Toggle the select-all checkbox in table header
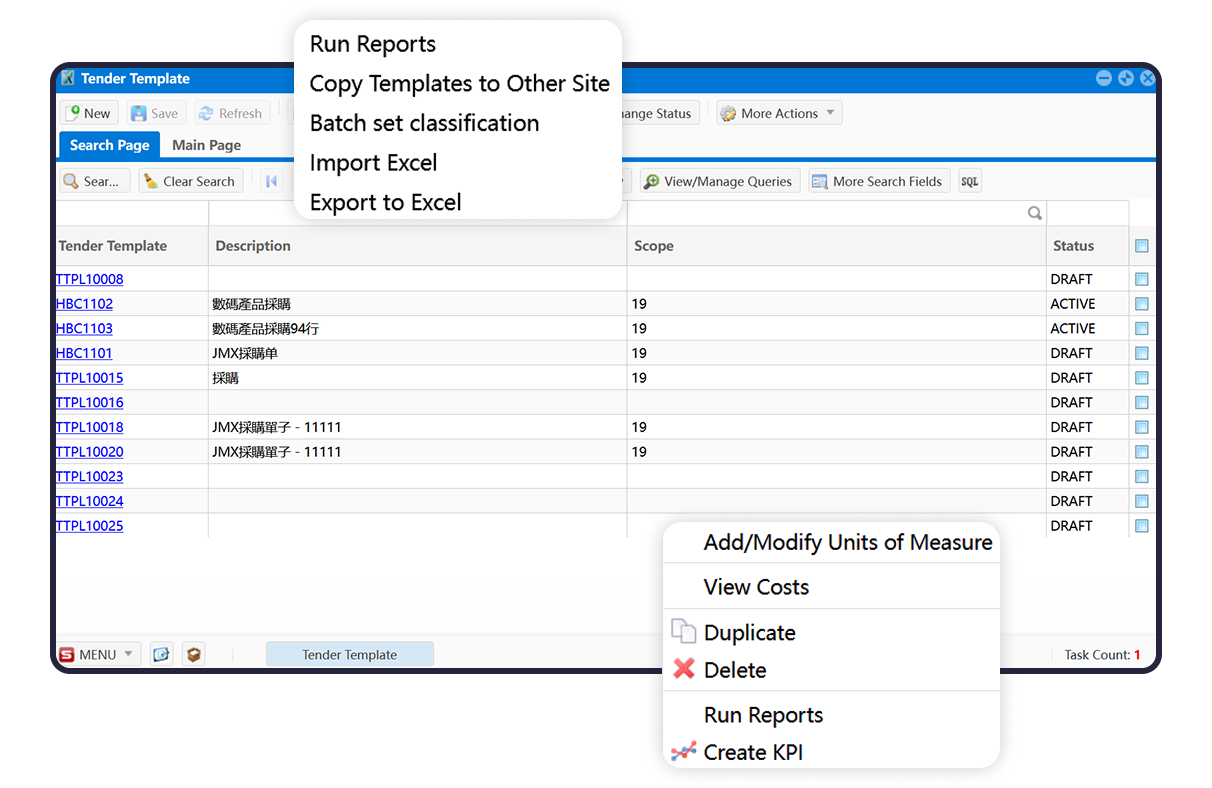The image size is (1212, 788). [1142, 246]
